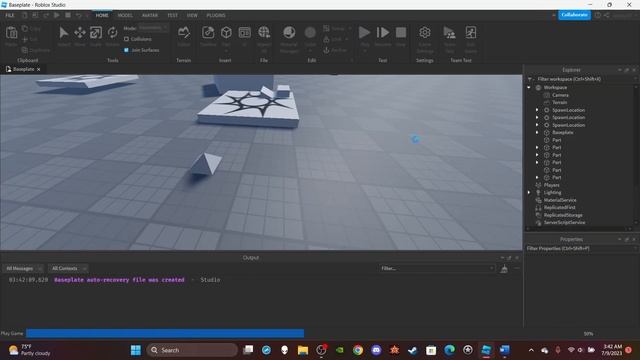This screenshot has height=360, width=640.
Task: Open the All Messages dropdown
Action: [22, 269]
